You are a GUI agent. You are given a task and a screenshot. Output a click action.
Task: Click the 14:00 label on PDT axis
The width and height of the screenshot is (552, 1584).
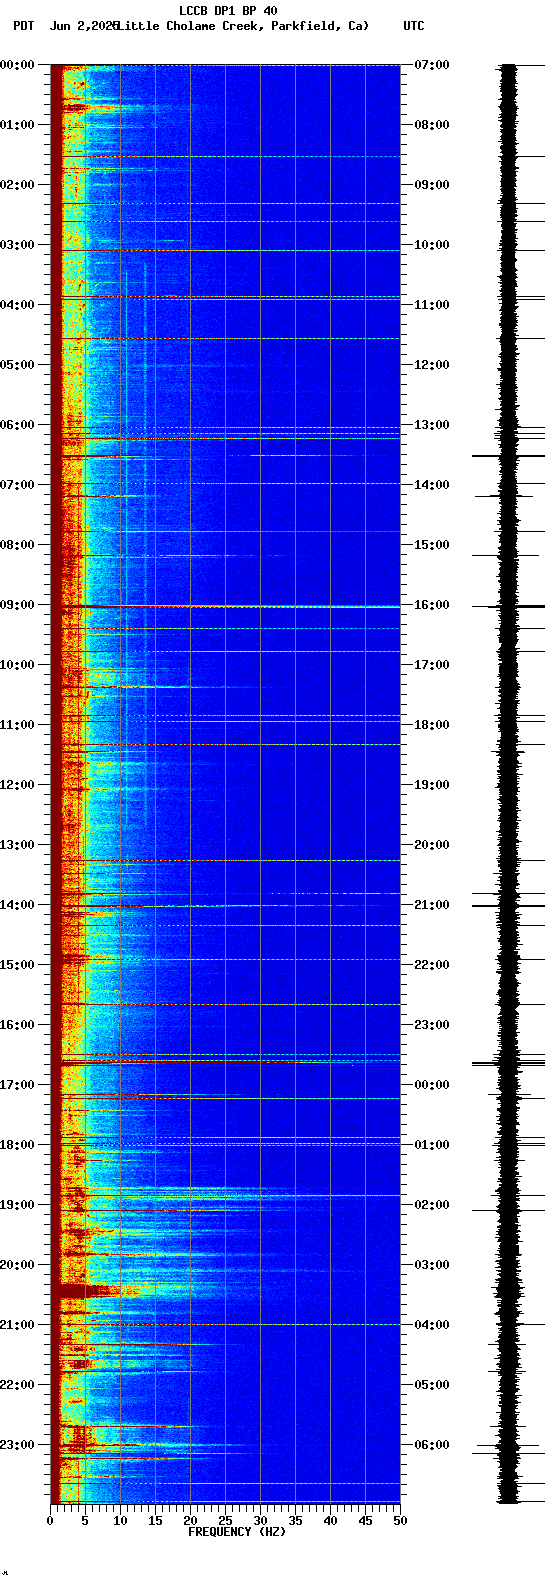click(x=17, y=905)
